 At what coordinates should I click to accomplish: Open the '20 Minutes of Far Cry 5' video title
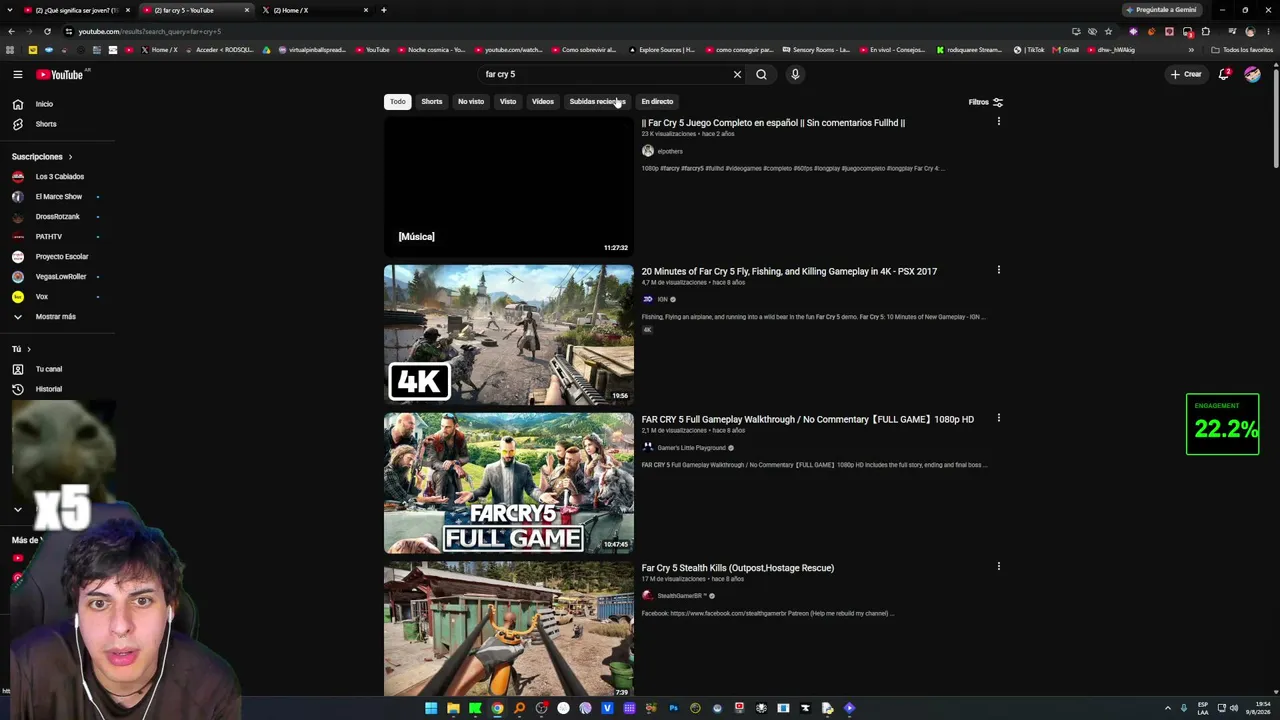click(789, 271)
